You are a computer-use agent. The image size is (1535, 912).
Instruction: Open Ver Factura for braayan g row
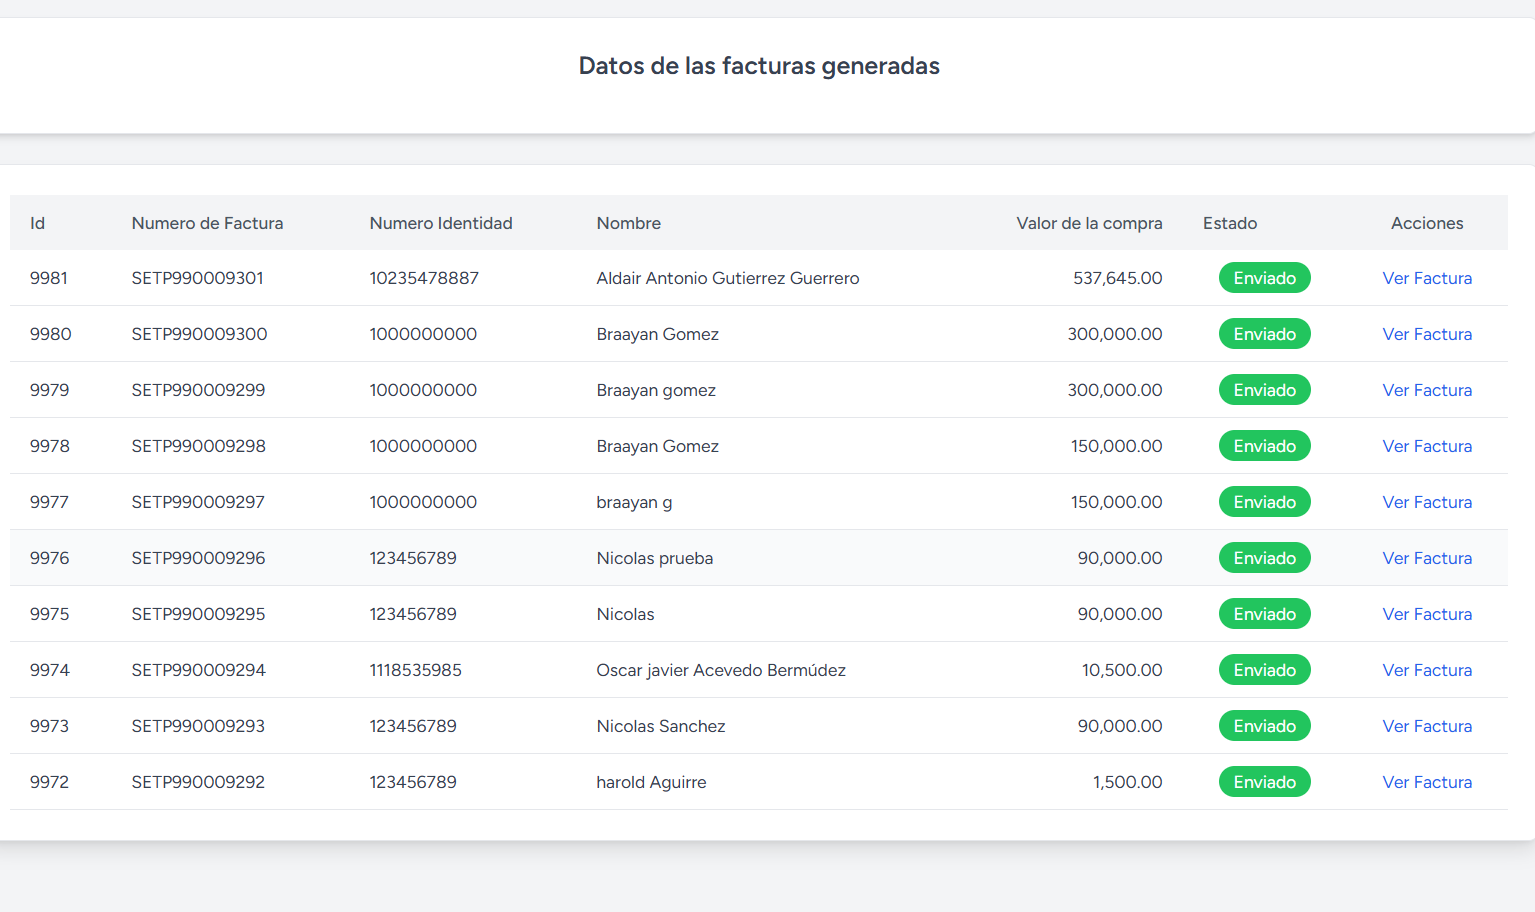(1427, 502)
